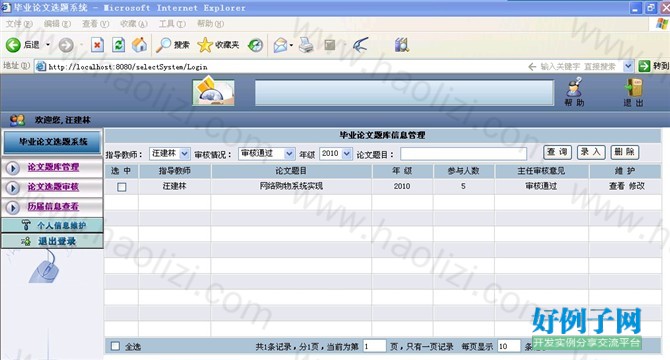Toggle the 全选 select-all checkbox
Image resolution: width=670 pixels, height=360 pixels.
[x=115, y=346]
